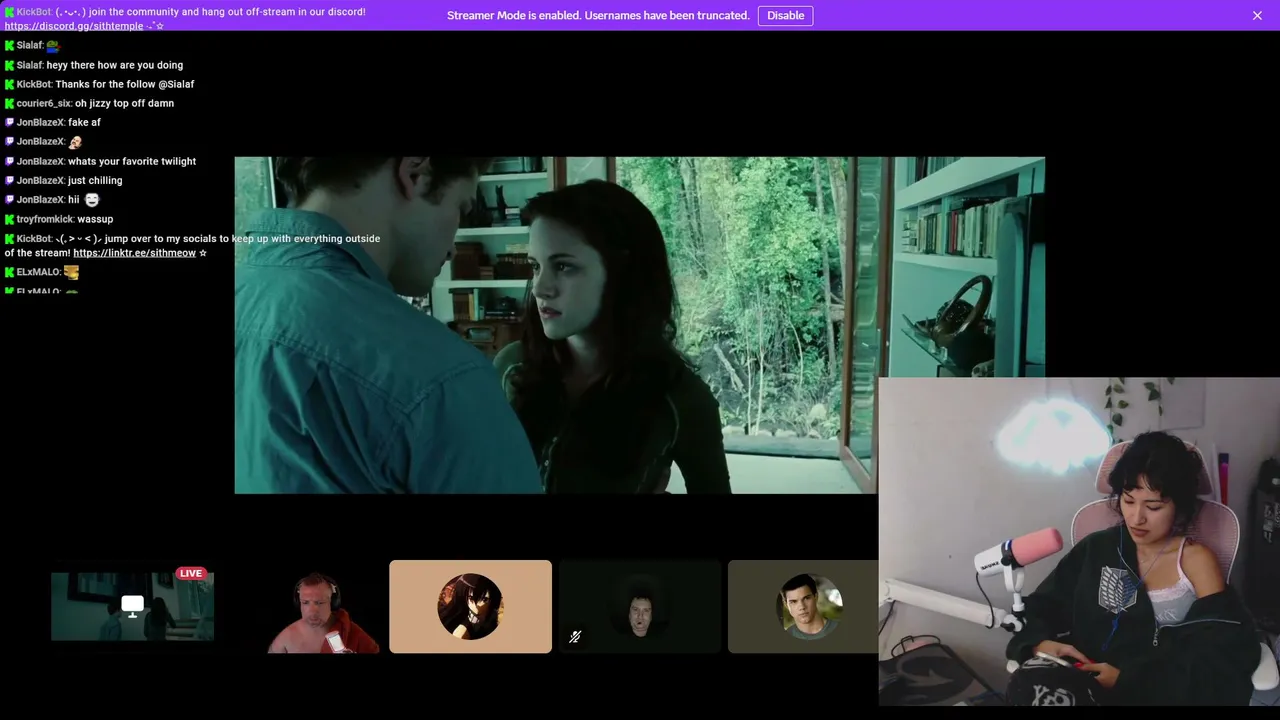Image resolution: width=1280 pixels, height=720 pixels.
Task: Click "whats your favorite twilight" chat message
Action: coord(132,161)
